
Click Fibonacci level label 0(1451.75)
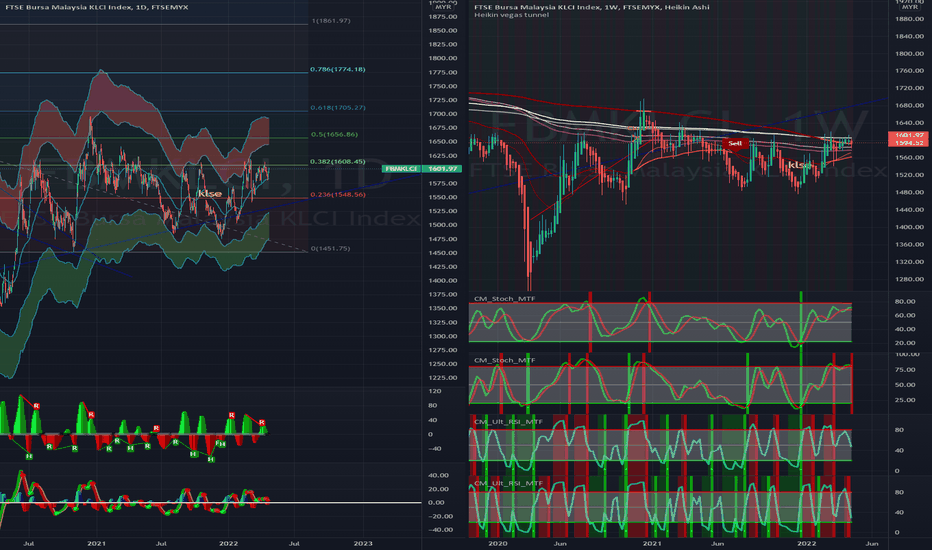330,249
